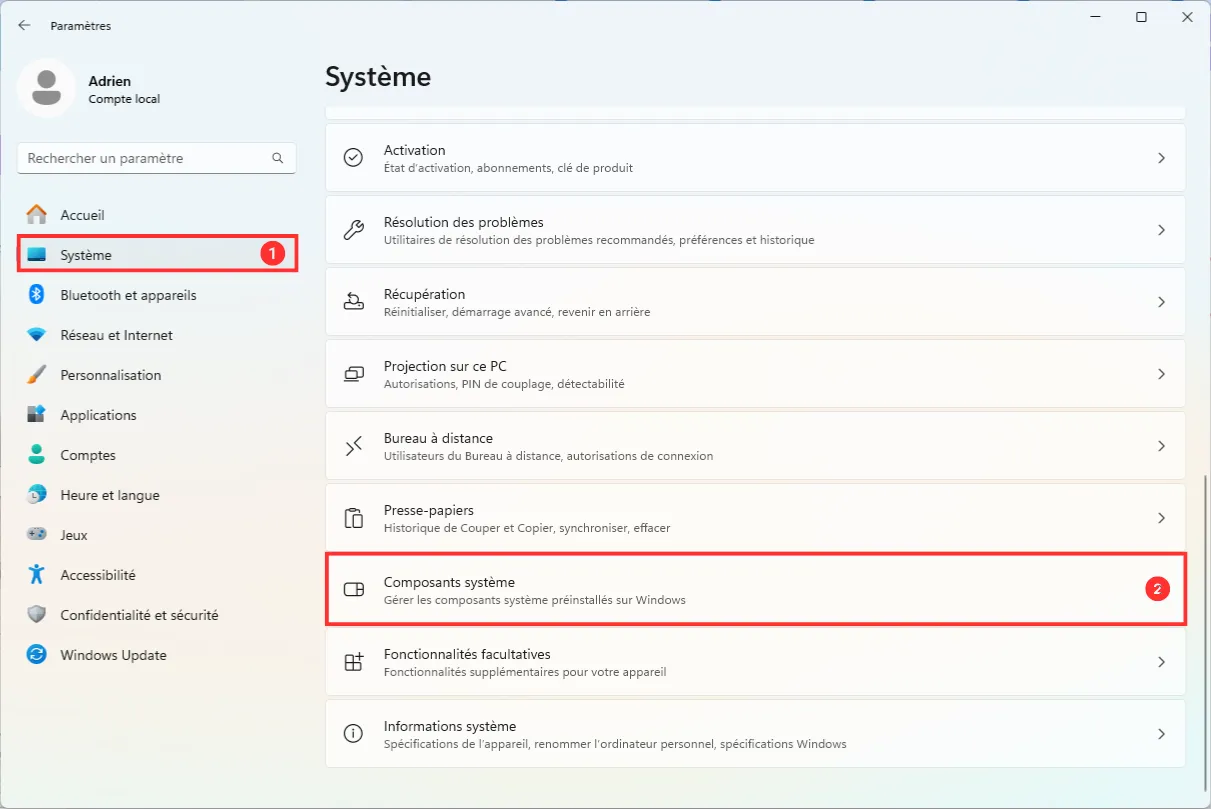The image size is (1211, 809).
Task: Open the Activation settings row
Action: point(755,158)
